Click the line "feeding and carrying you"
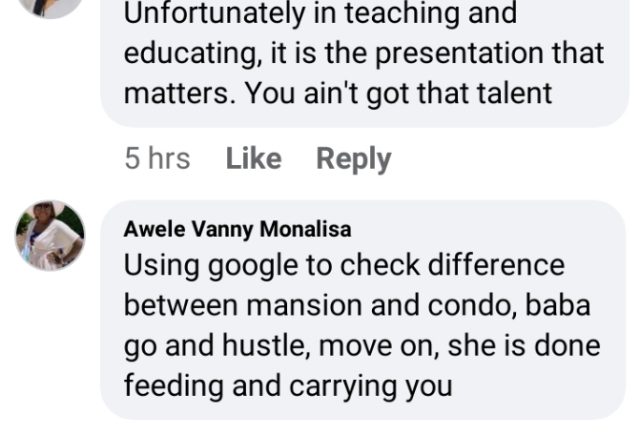The image size is (640, 436). tap(288, 385)
